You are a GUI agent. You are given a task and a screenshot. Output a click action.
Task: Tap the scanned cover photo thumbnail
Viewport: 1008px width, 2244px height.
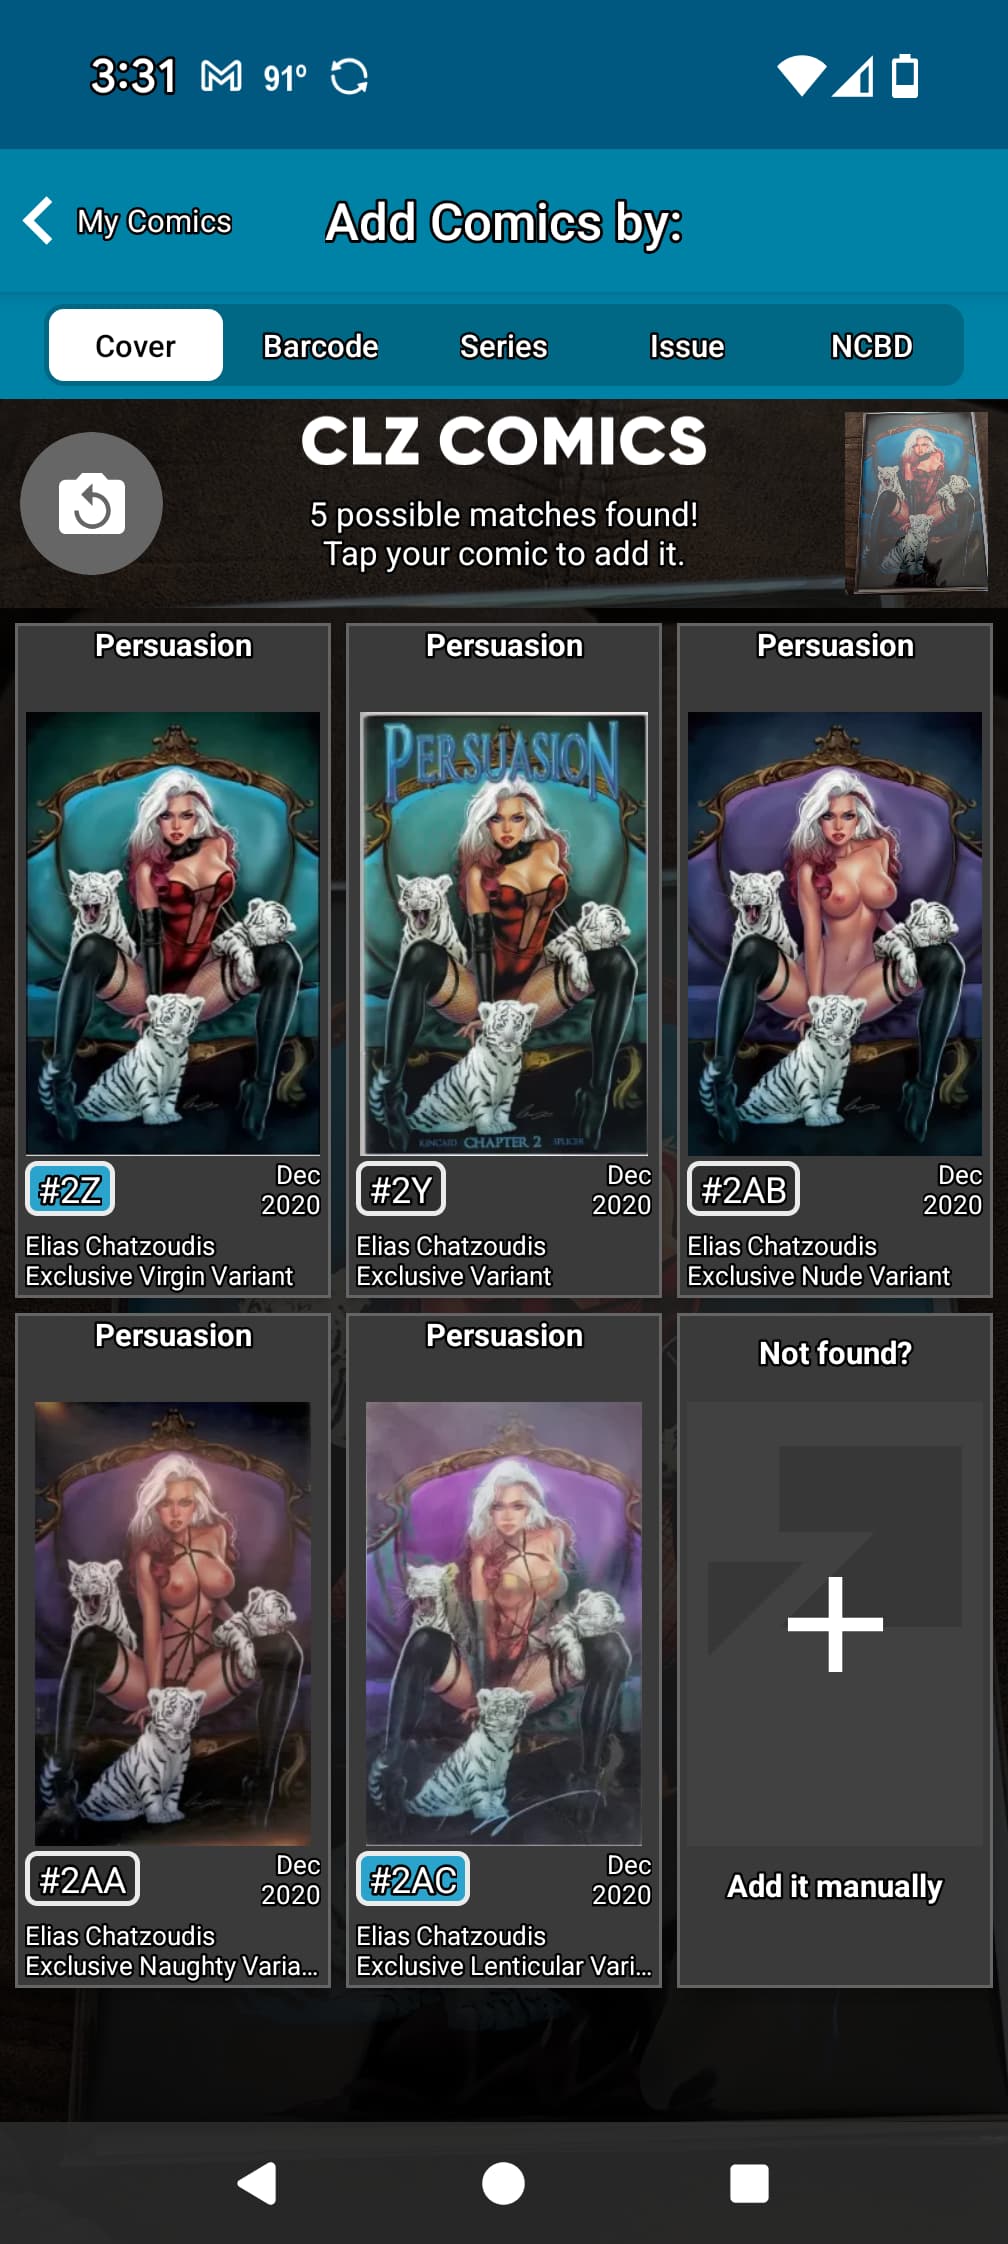916,503
